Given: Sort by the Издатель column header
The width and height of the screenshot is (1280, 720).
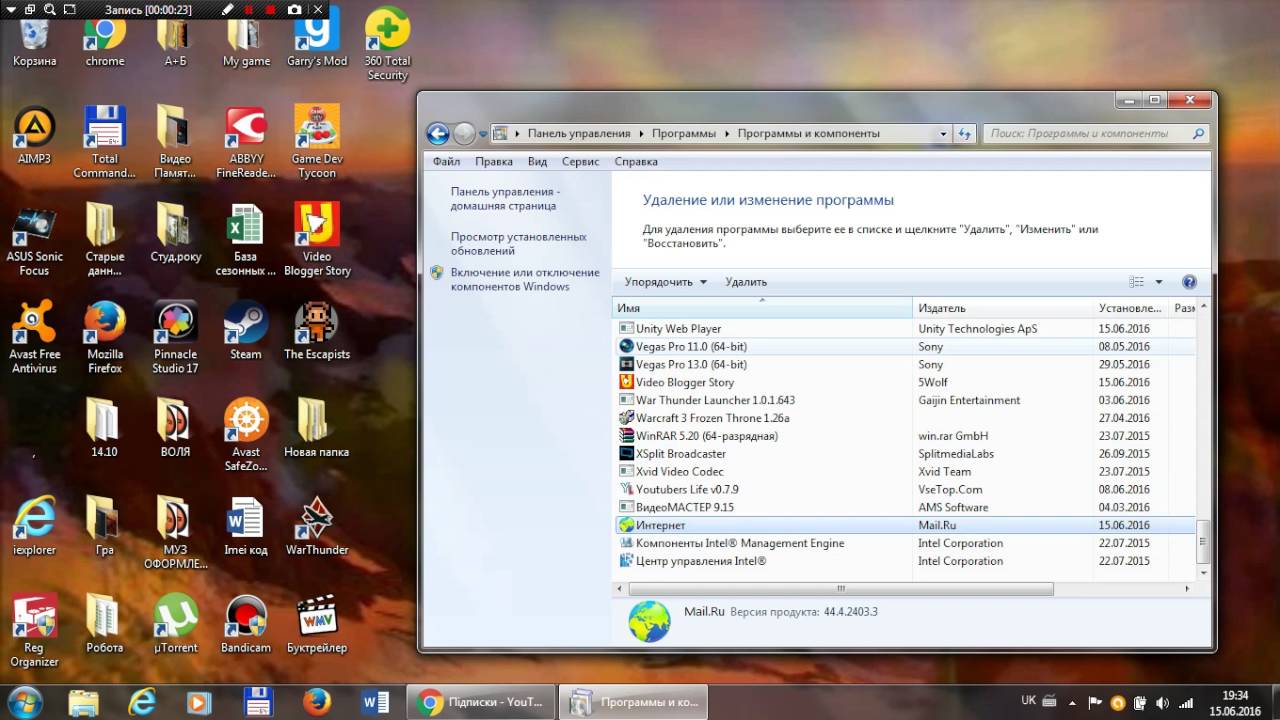Looking at the screenshot, I should click(1003, 308).
